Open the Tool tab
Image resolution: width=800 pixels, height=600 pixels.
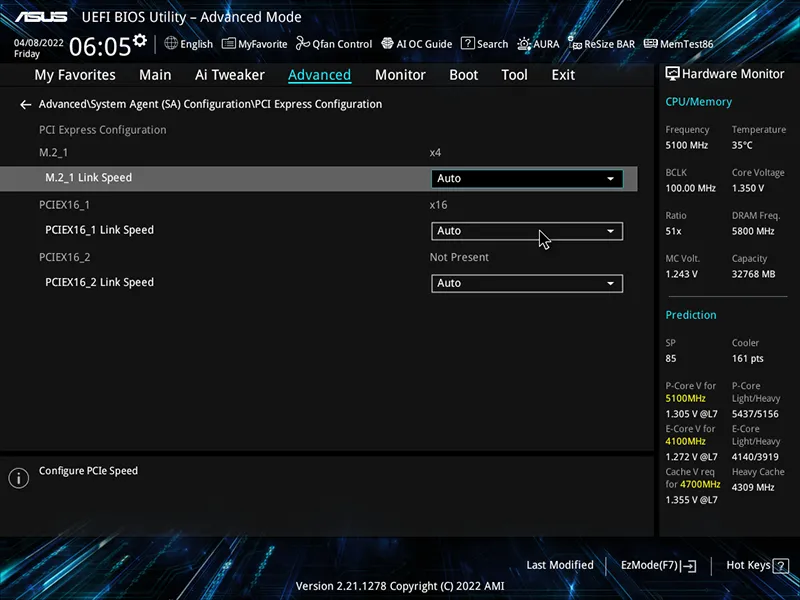(x=514, y=75)
